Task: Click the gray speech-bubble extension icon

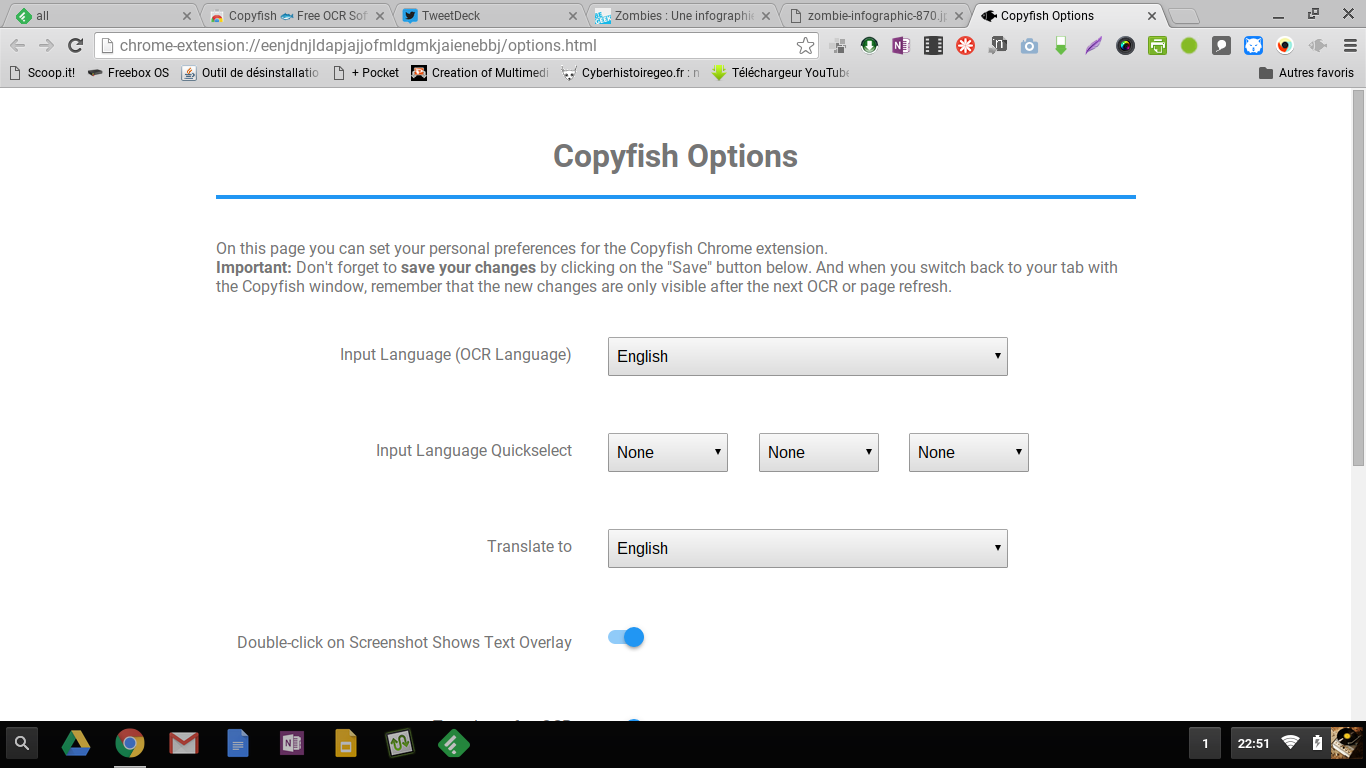Action: 1221,45
